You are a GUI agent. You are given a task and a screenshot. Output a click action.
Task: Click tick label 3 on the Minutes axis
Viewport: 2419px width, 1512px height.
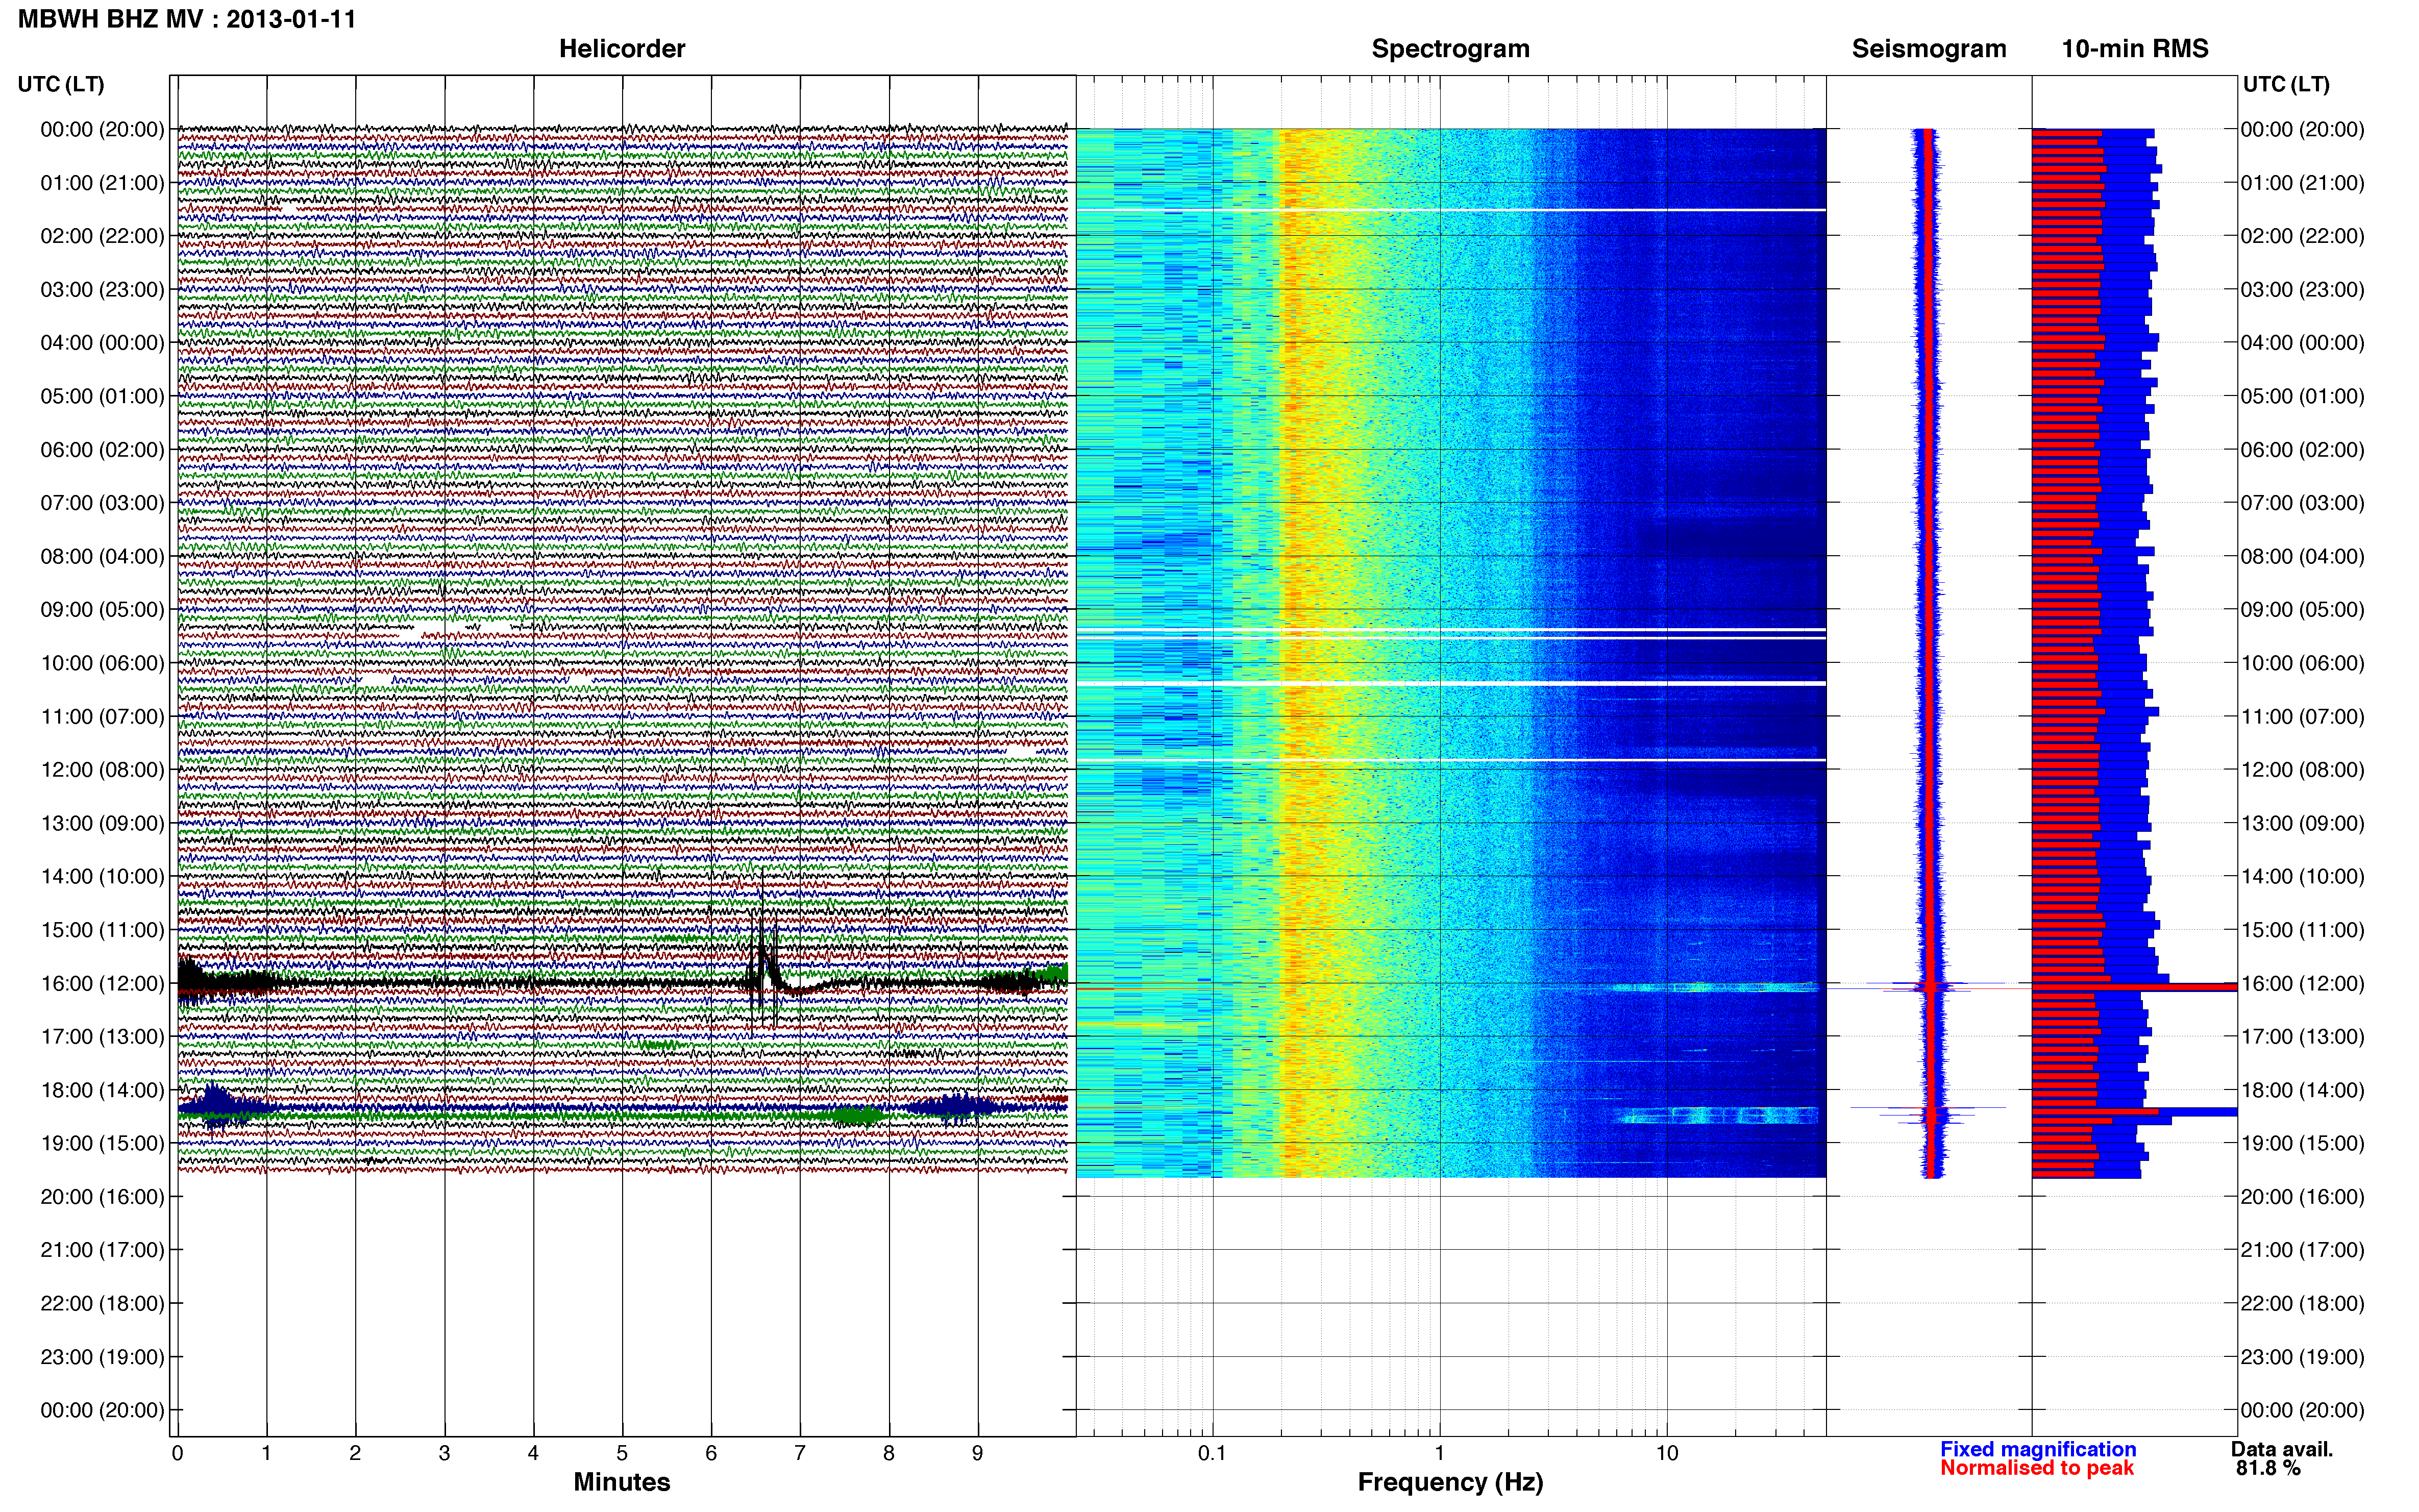(x=444, y=1453)
